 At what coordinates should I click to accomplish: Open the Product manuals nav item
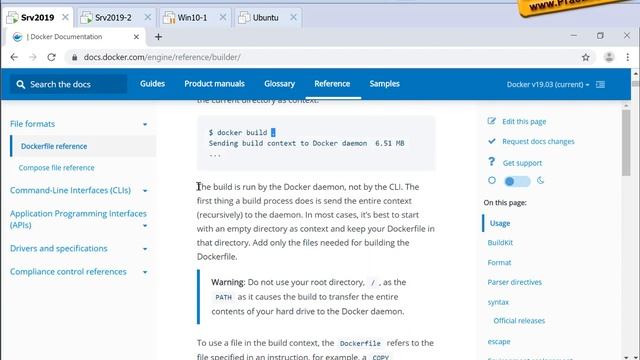click(214, 84)
